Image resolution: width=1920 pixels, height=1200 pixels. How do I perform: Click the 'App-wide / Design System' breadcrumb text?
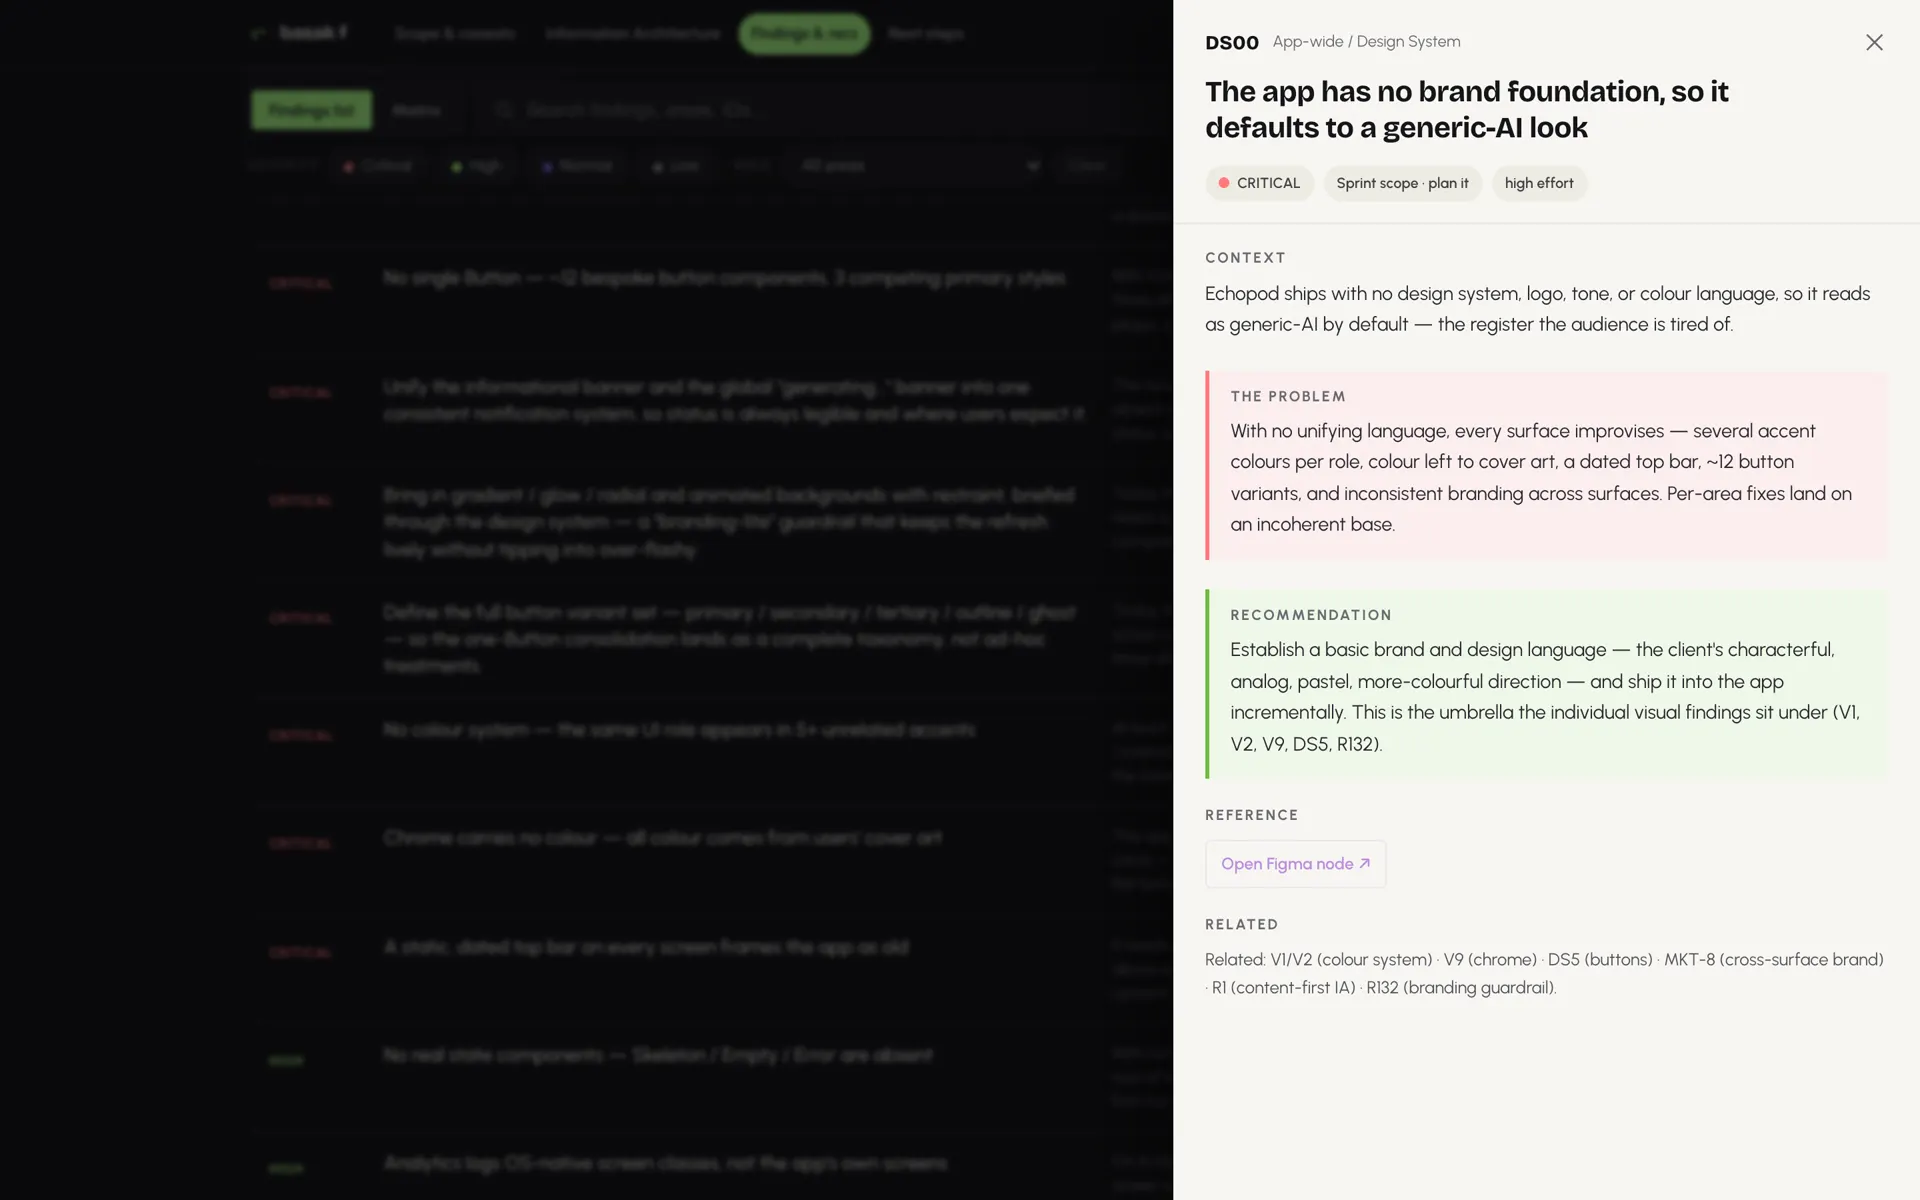point(1366,41)
